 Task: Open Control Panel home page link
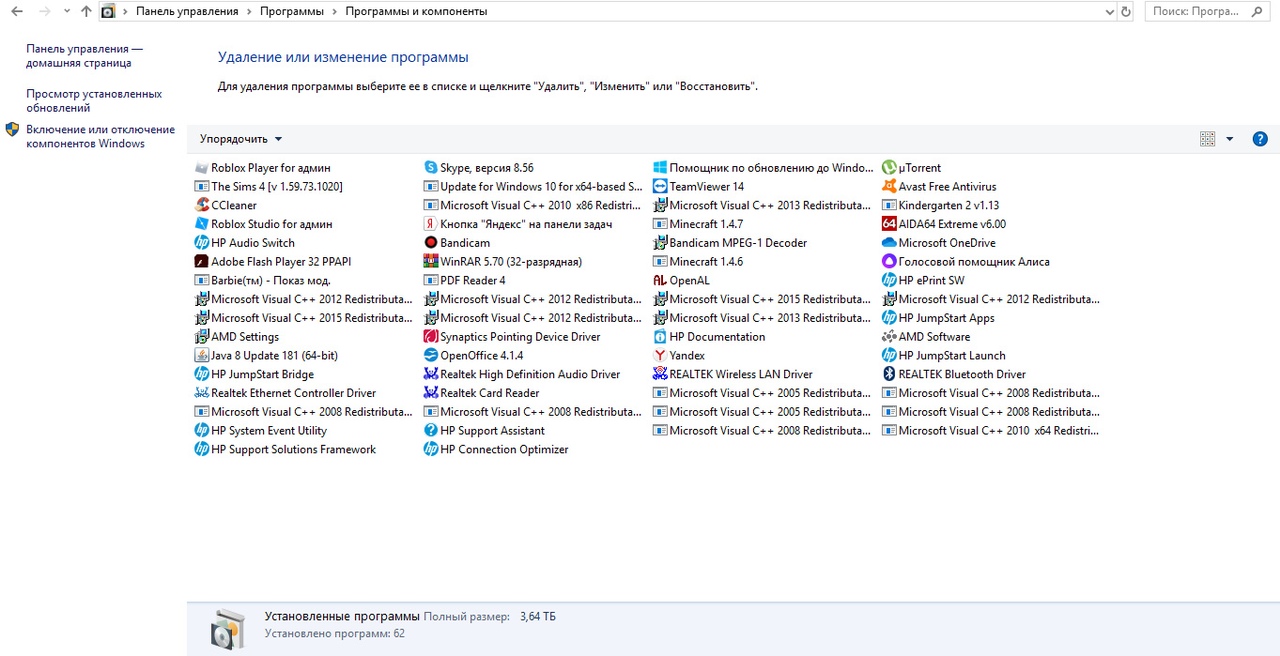pos(84,56)
